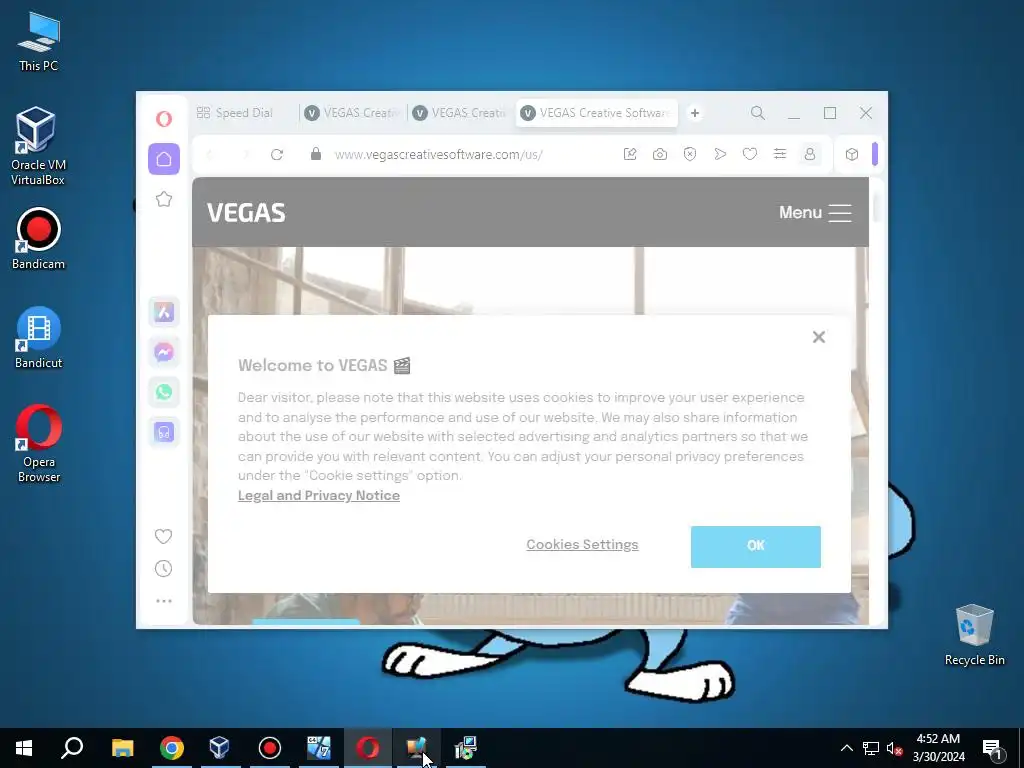The width and height of the screenshot is (1024, 768).
Task: Close the cookie dialog with X
Action: [819, 337]
